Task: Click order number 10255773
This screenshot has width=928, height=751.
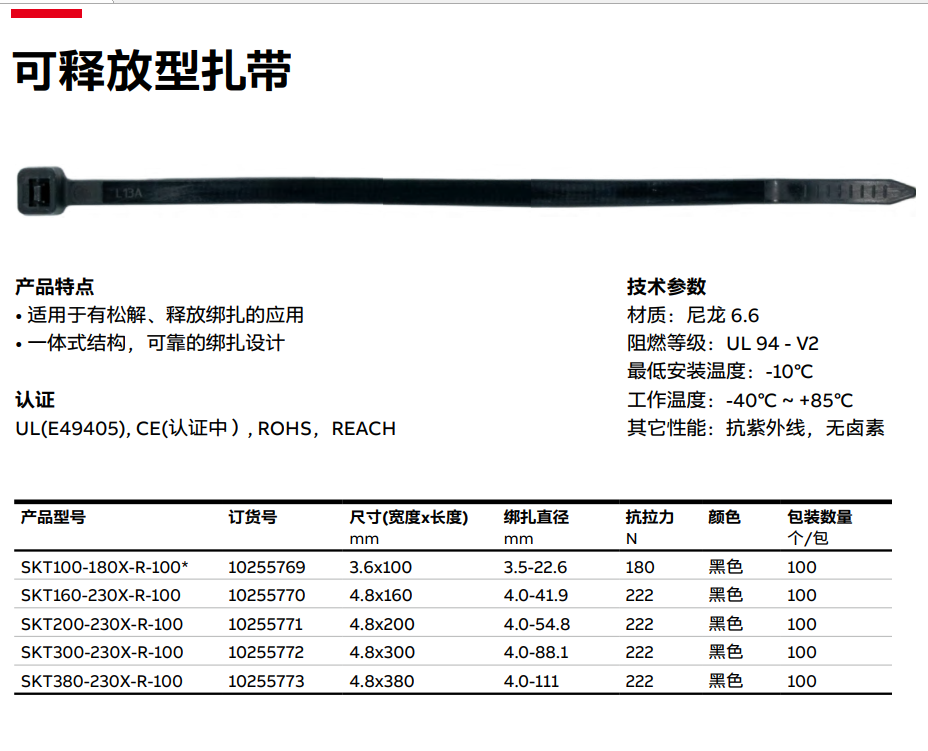Action: click(x=267, y=681)
